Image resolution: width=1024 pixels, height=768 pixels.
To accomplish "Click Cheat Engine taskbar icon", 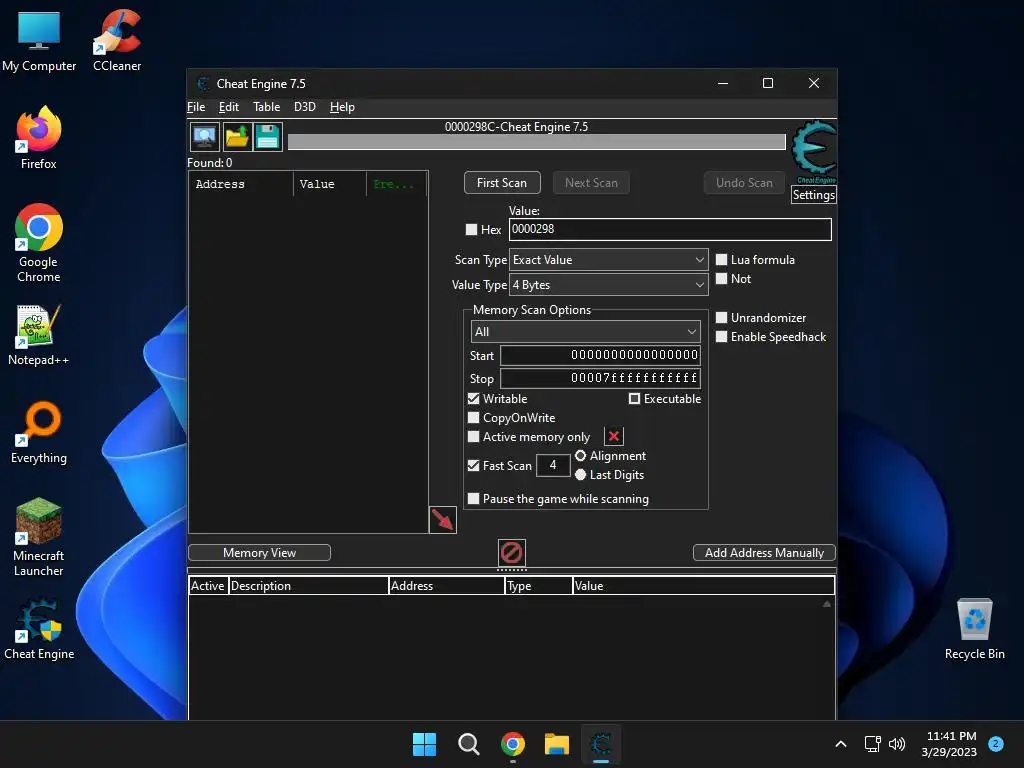I will 601,744.
